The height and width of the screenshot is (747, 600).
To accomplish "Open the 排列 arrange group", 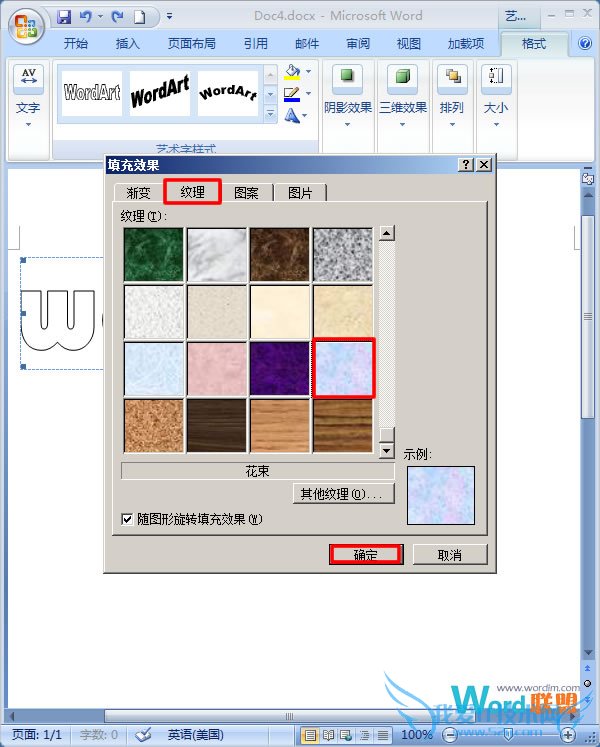I will point(452,95).
